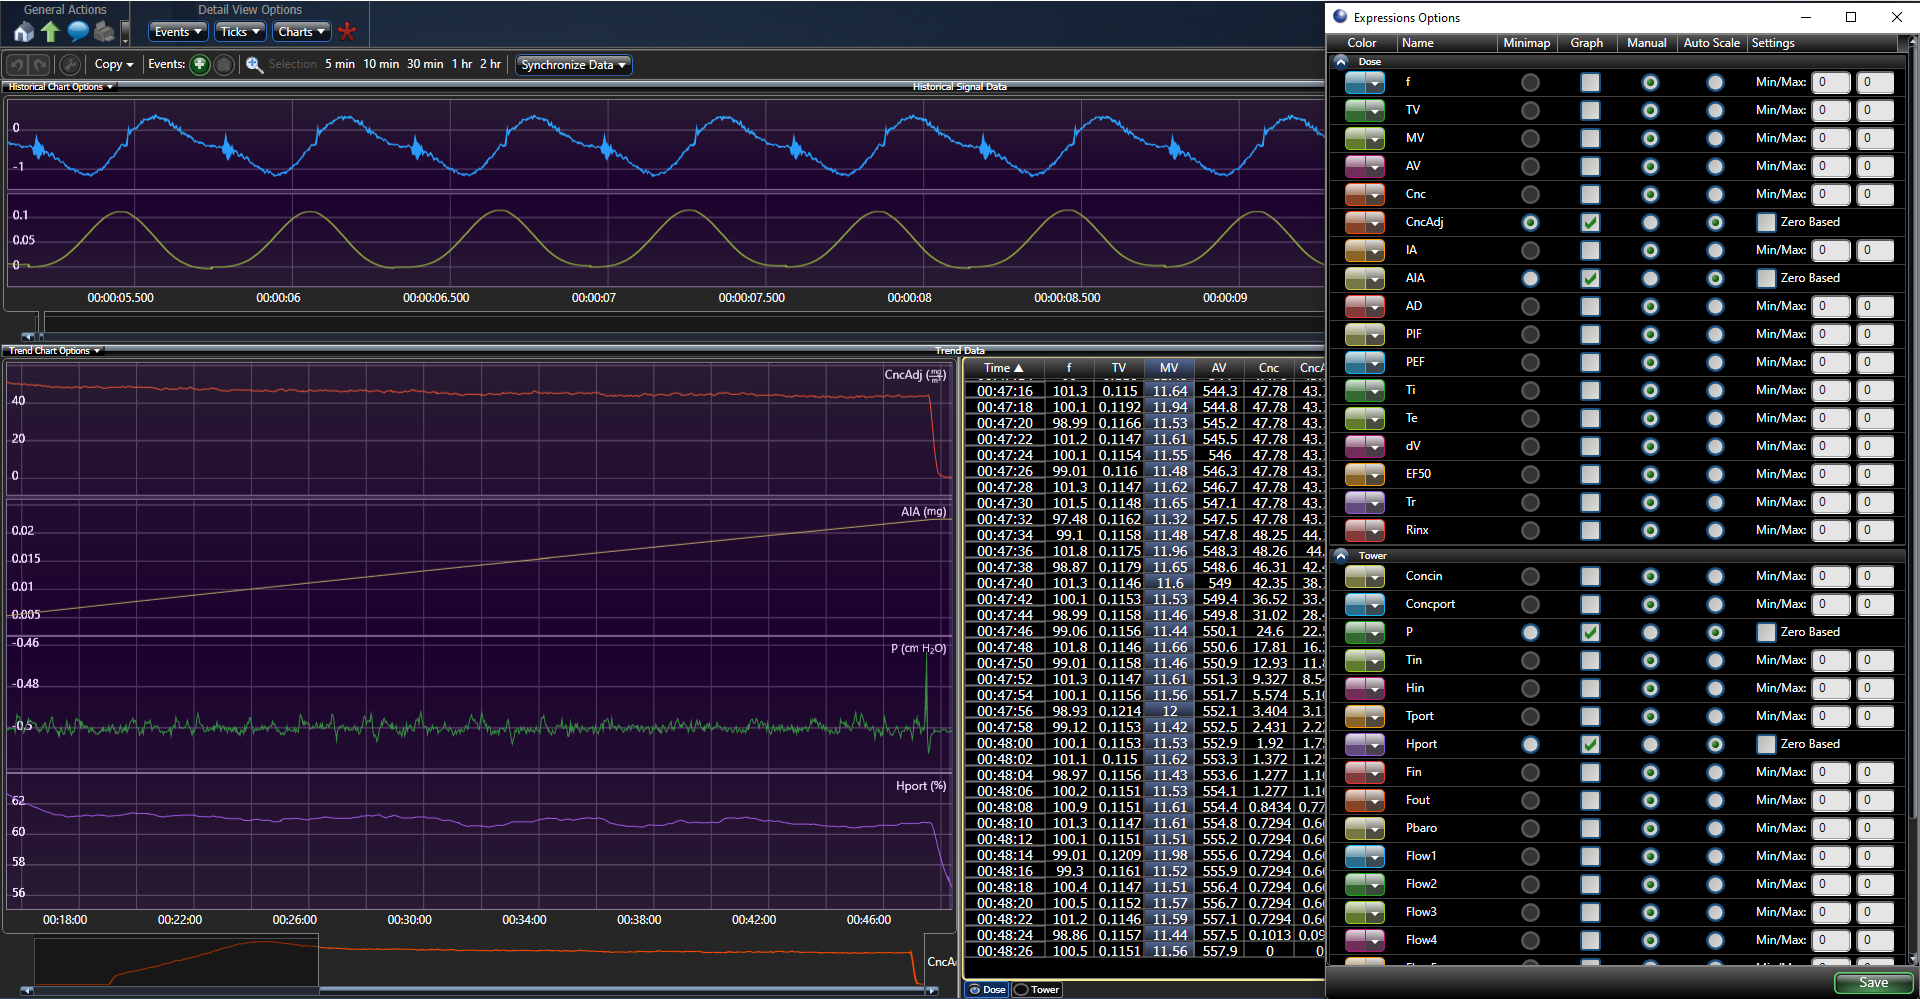1920x999 pixels.
Task: Collapse the Dose group in Expressions Options
Action: click(x=1341, y=61)
